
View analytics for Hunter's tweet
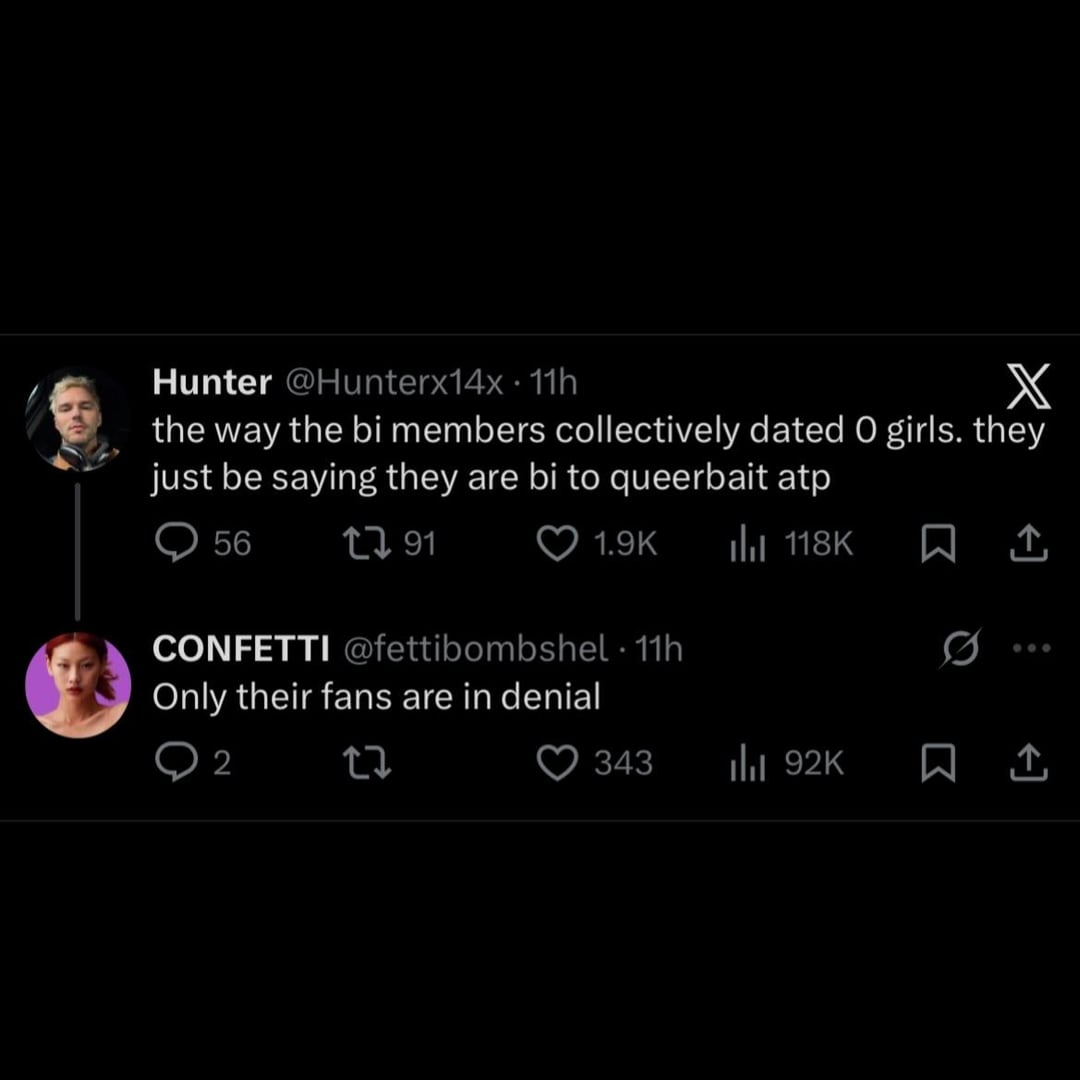point(746,543)
